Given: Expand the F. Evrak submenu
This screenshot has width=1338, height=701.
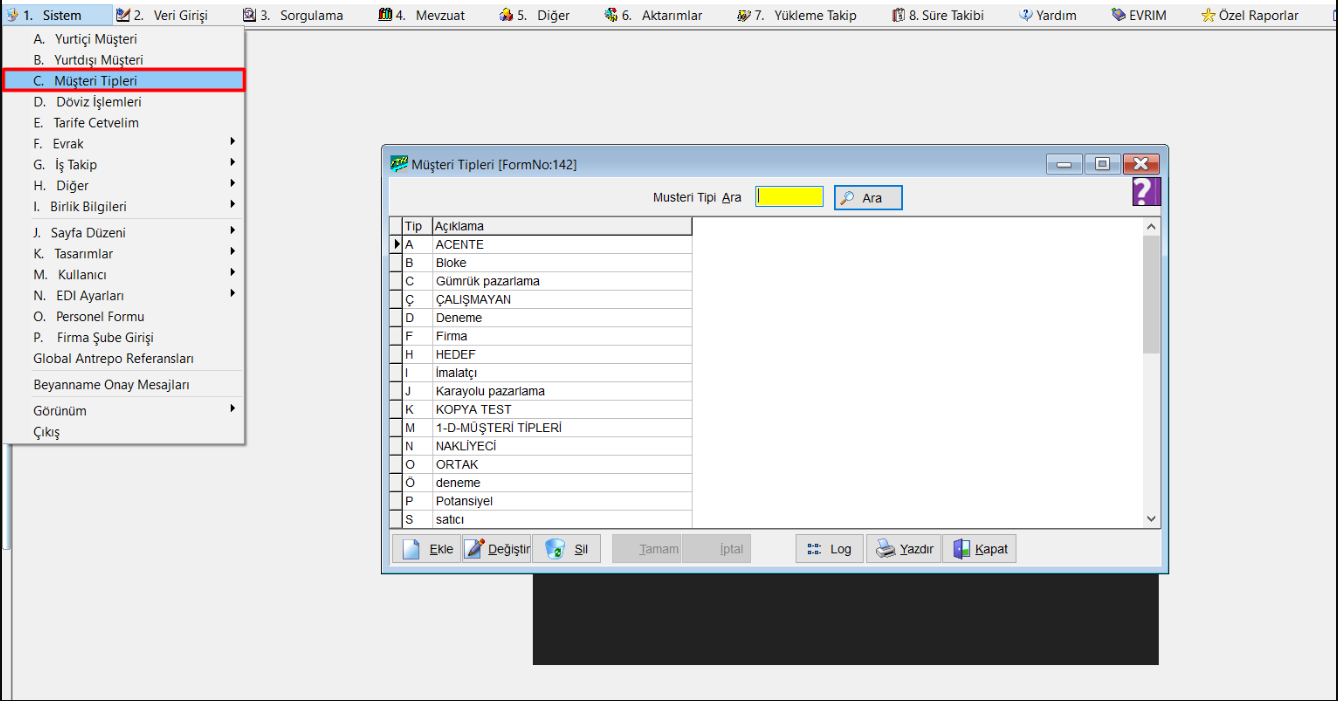Looking at the screenshot, I should pyautogui.click(x=124, y=144).
